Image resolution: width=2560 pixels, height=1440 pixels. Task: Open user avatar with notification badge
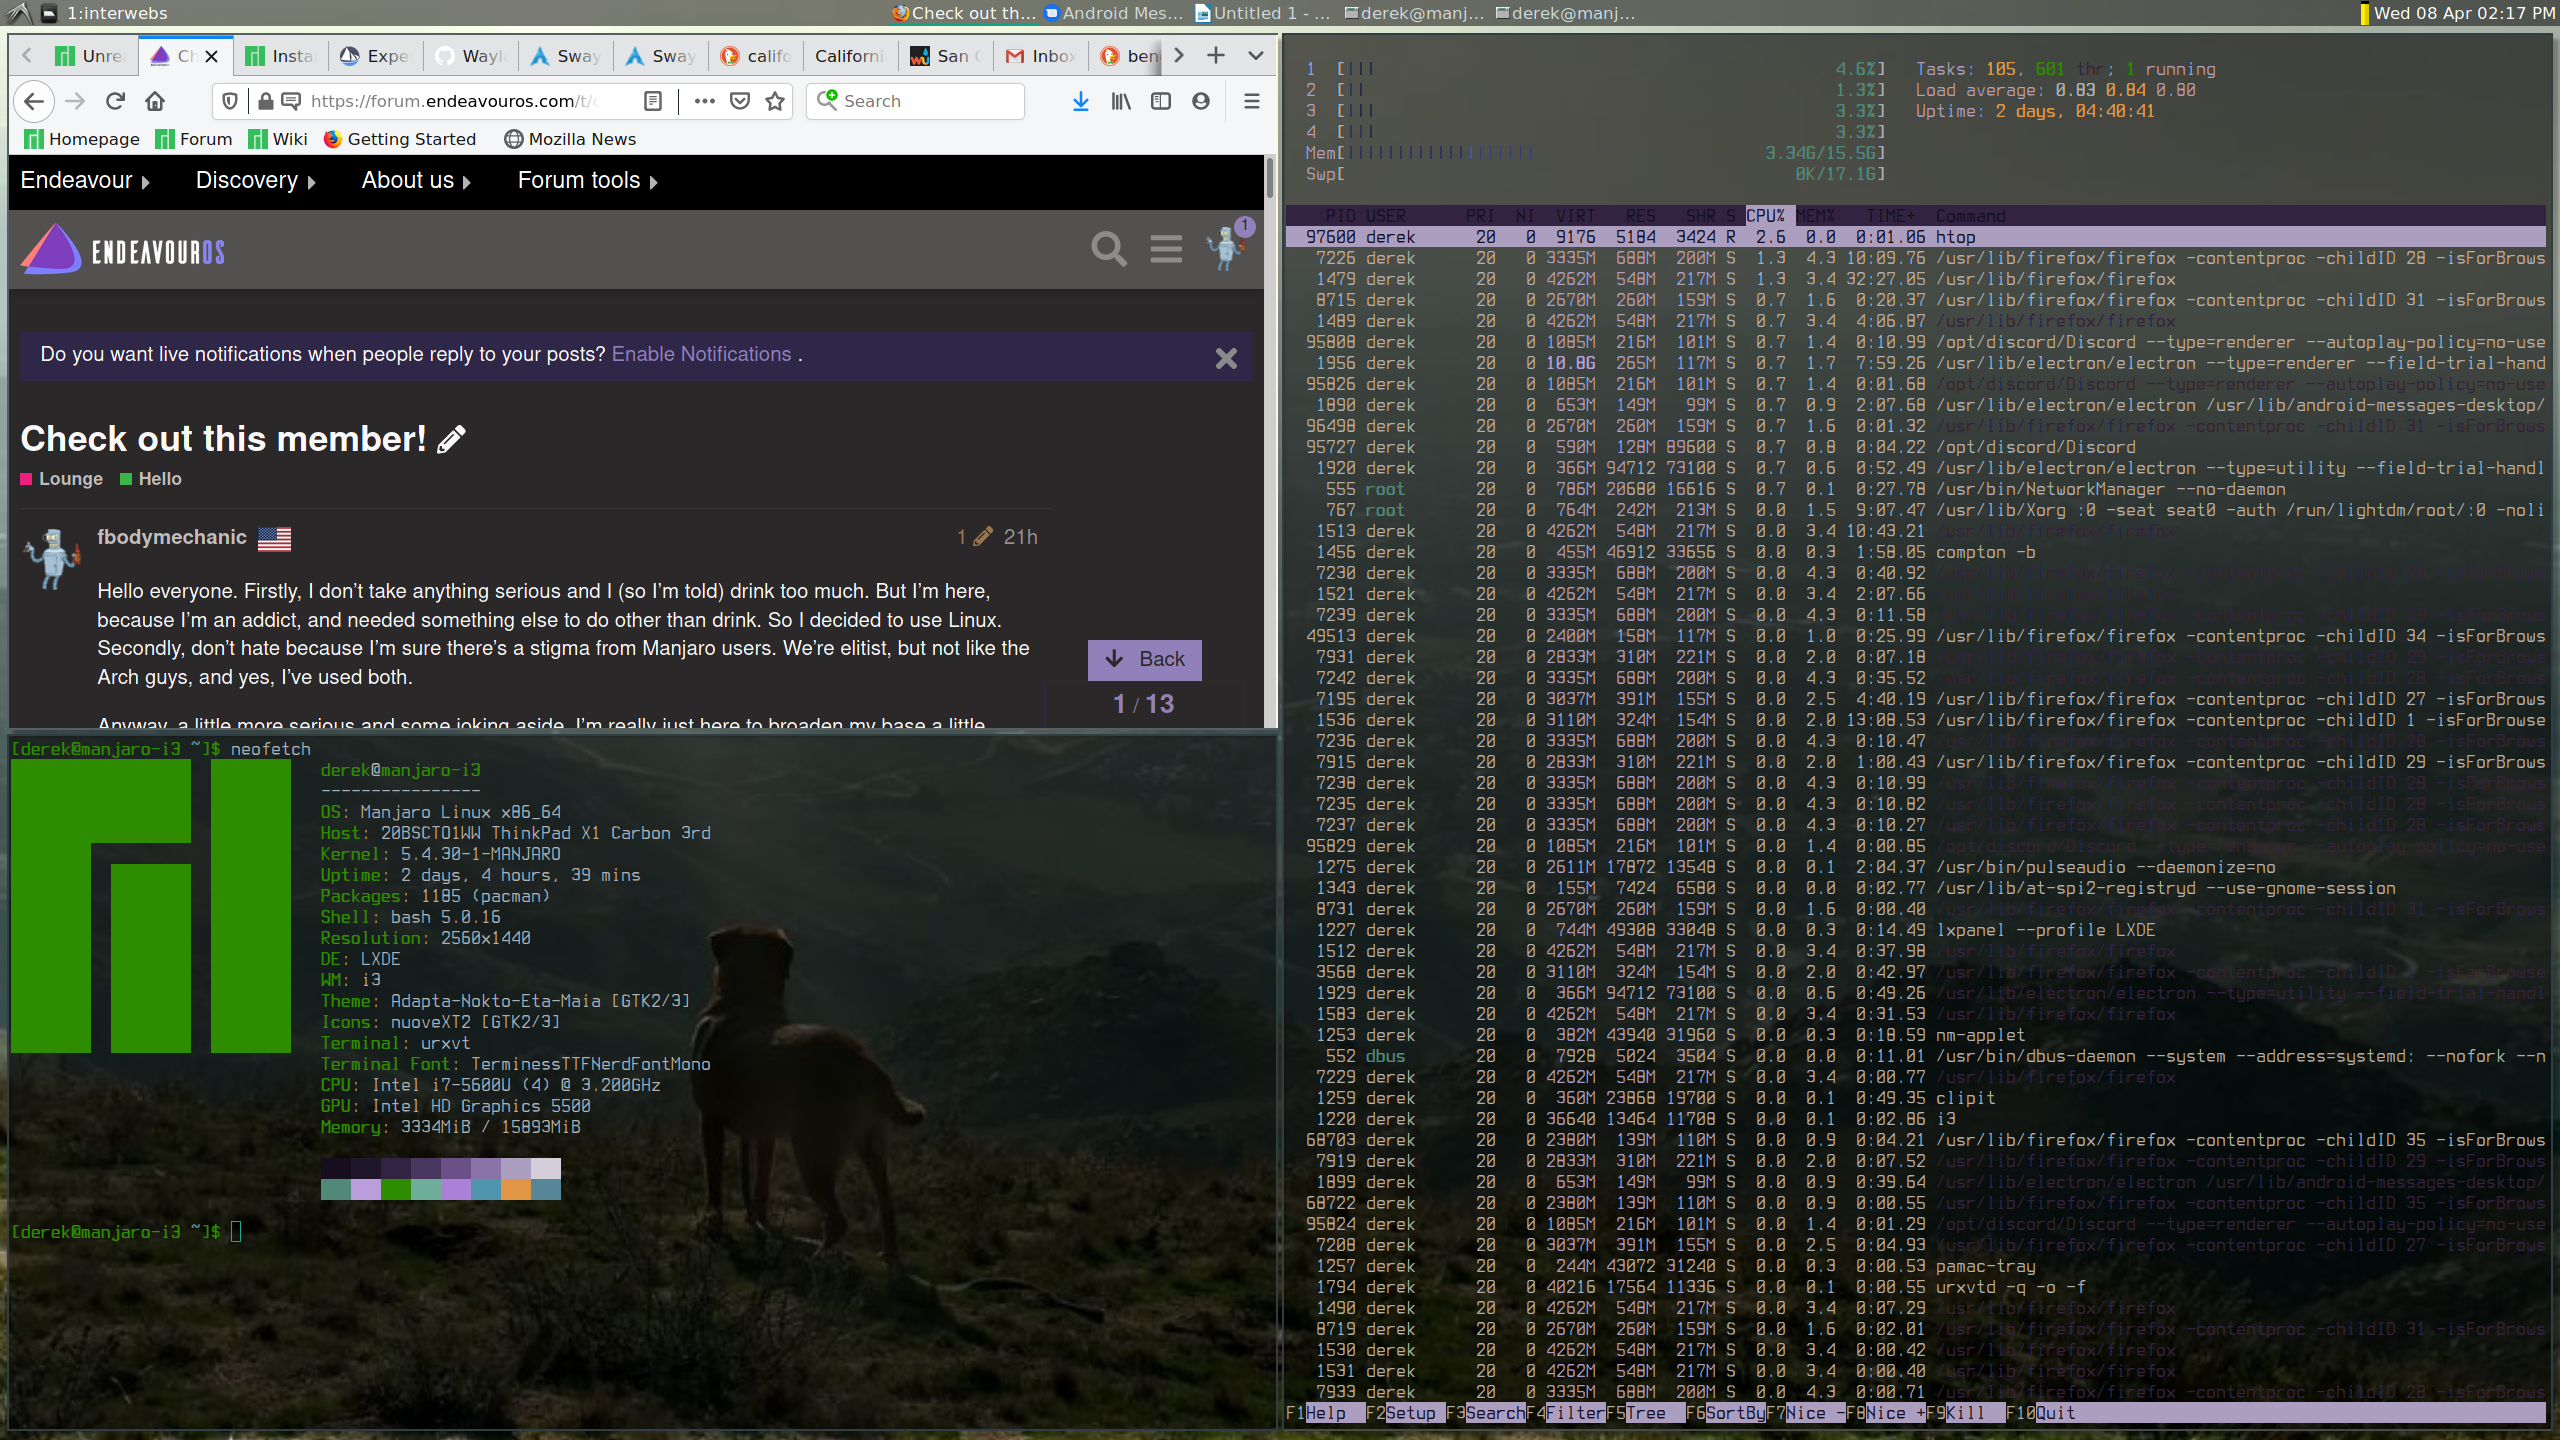pyautogui.click(x=1228, y=246)
